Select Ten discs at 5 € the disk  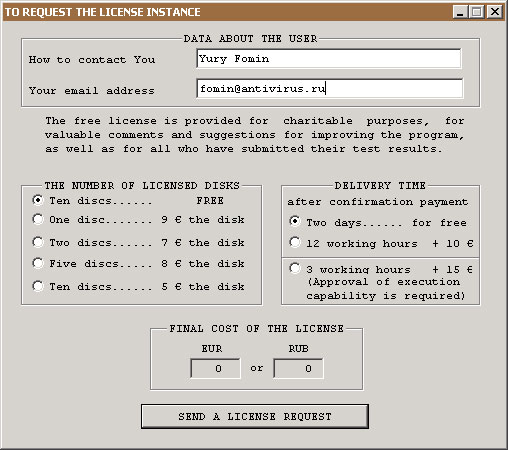[x=38, y=286]
